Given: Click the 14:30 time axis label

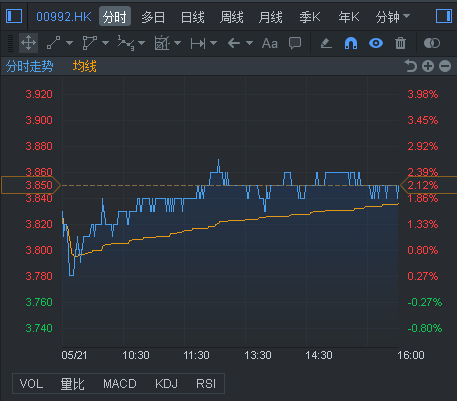Looking at the screenshot, I should tap(319, 355).
